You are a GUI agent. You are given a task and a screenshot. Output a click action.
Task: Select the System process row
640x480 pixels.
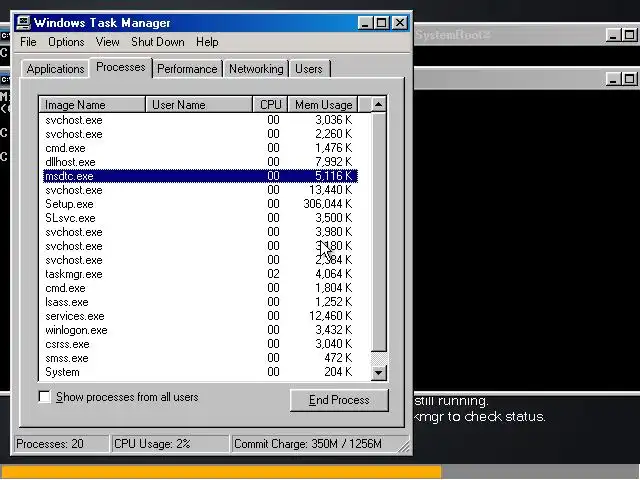tap(200, 372)
